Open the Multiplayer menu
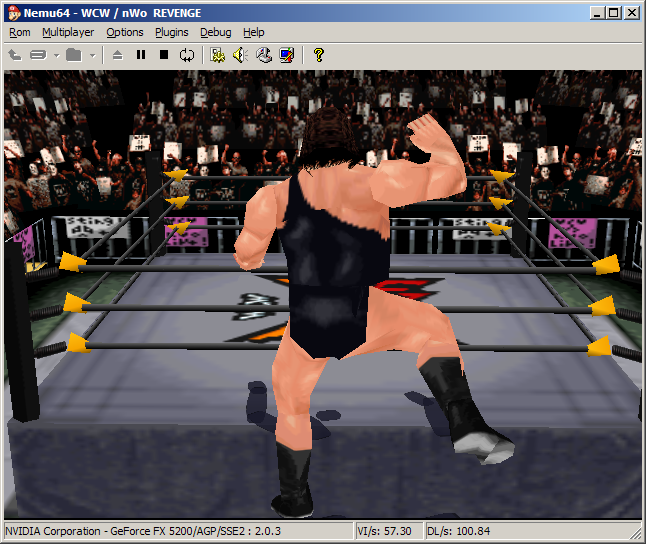Screen dimensions: 646x544 [x=68, y=32]
